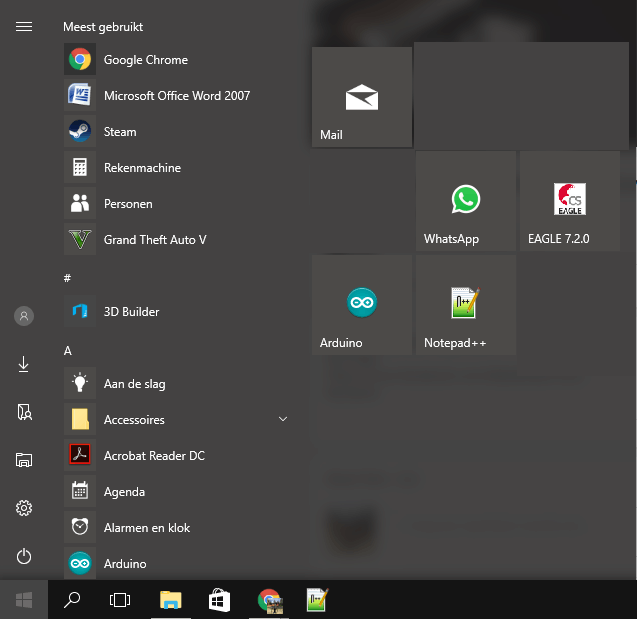Image resolution: width=637 pixels, height=619 pixels.
Task: Open the Notepad++ tile
Action: [x=466, y=305]
